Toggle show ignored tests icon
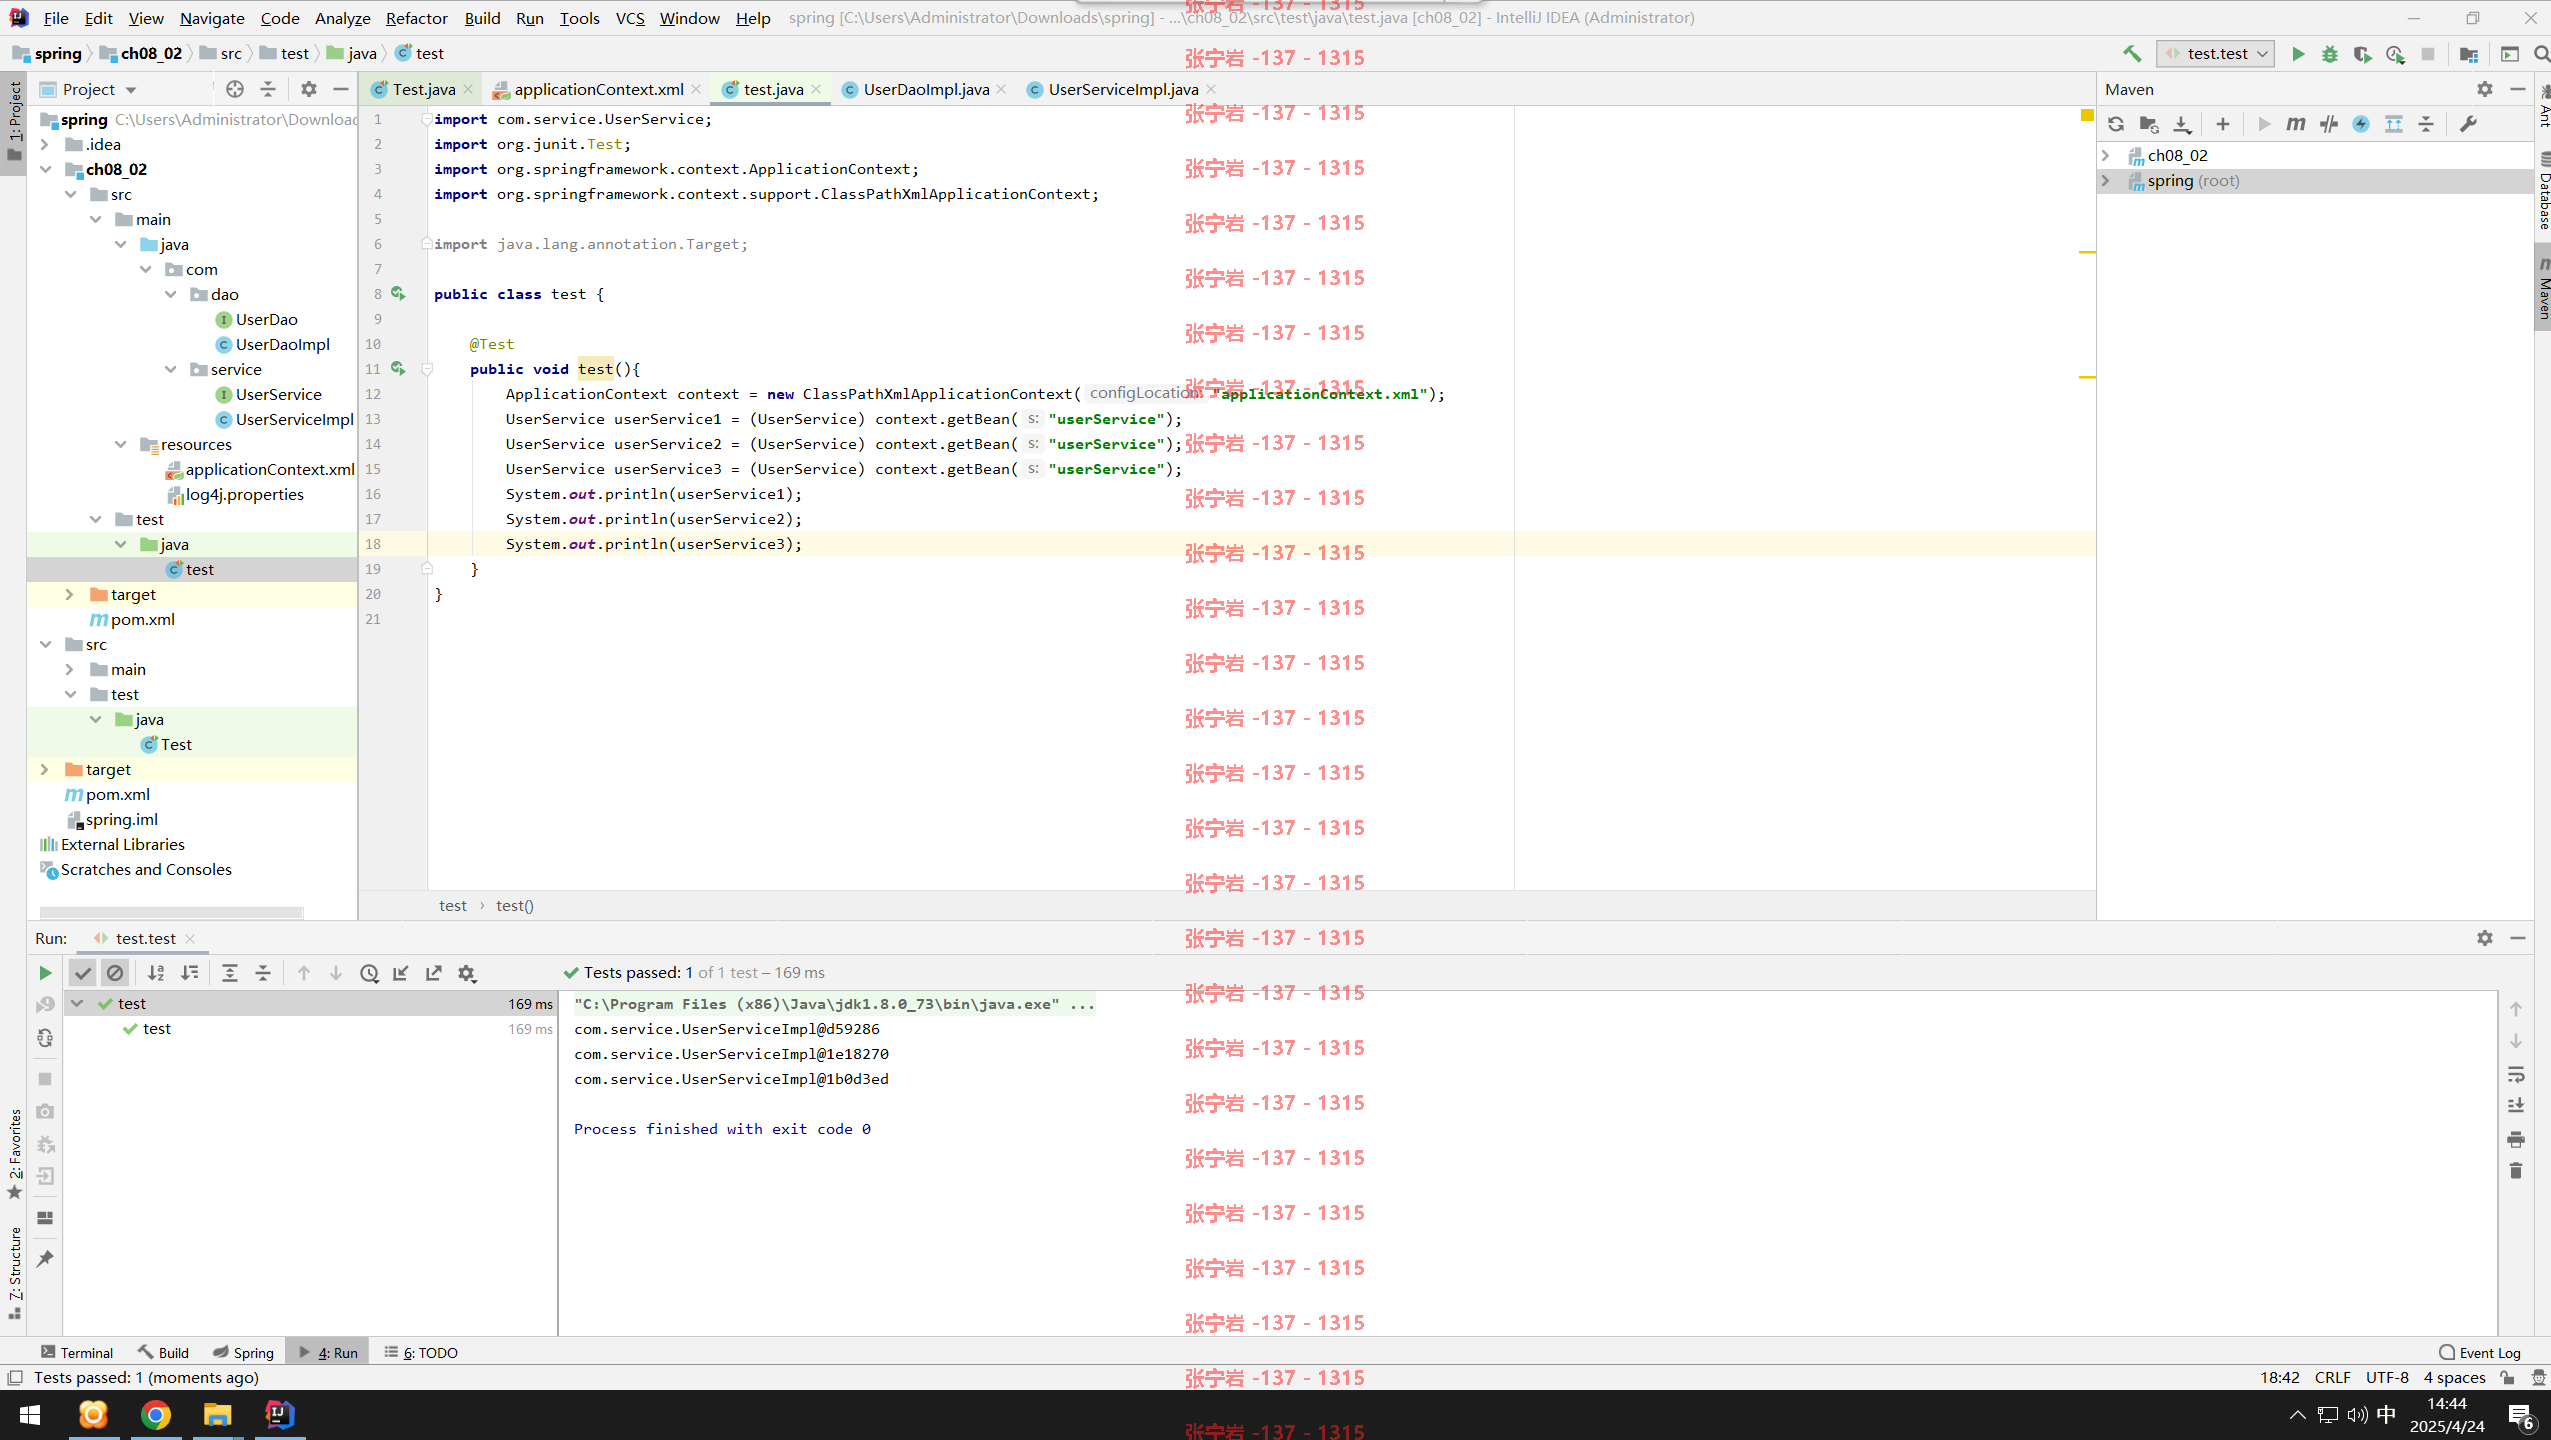Viewport: 2551px width, 1440px height. click(x=115, y=973)
